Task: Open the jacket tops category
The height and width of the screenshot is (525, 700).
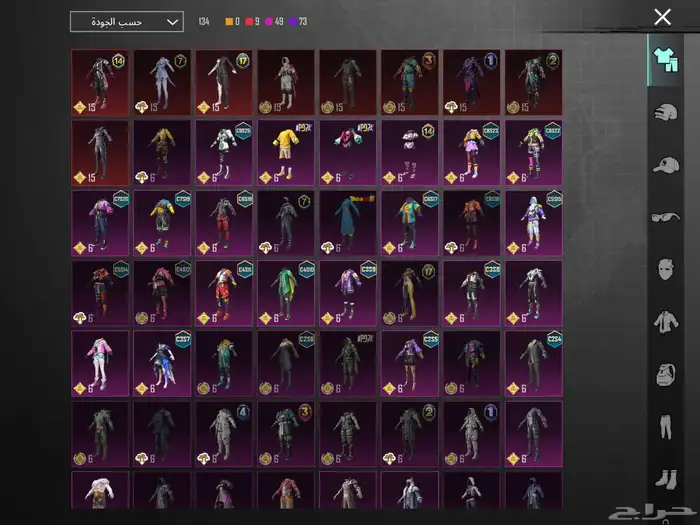Action: coord(662,321)
